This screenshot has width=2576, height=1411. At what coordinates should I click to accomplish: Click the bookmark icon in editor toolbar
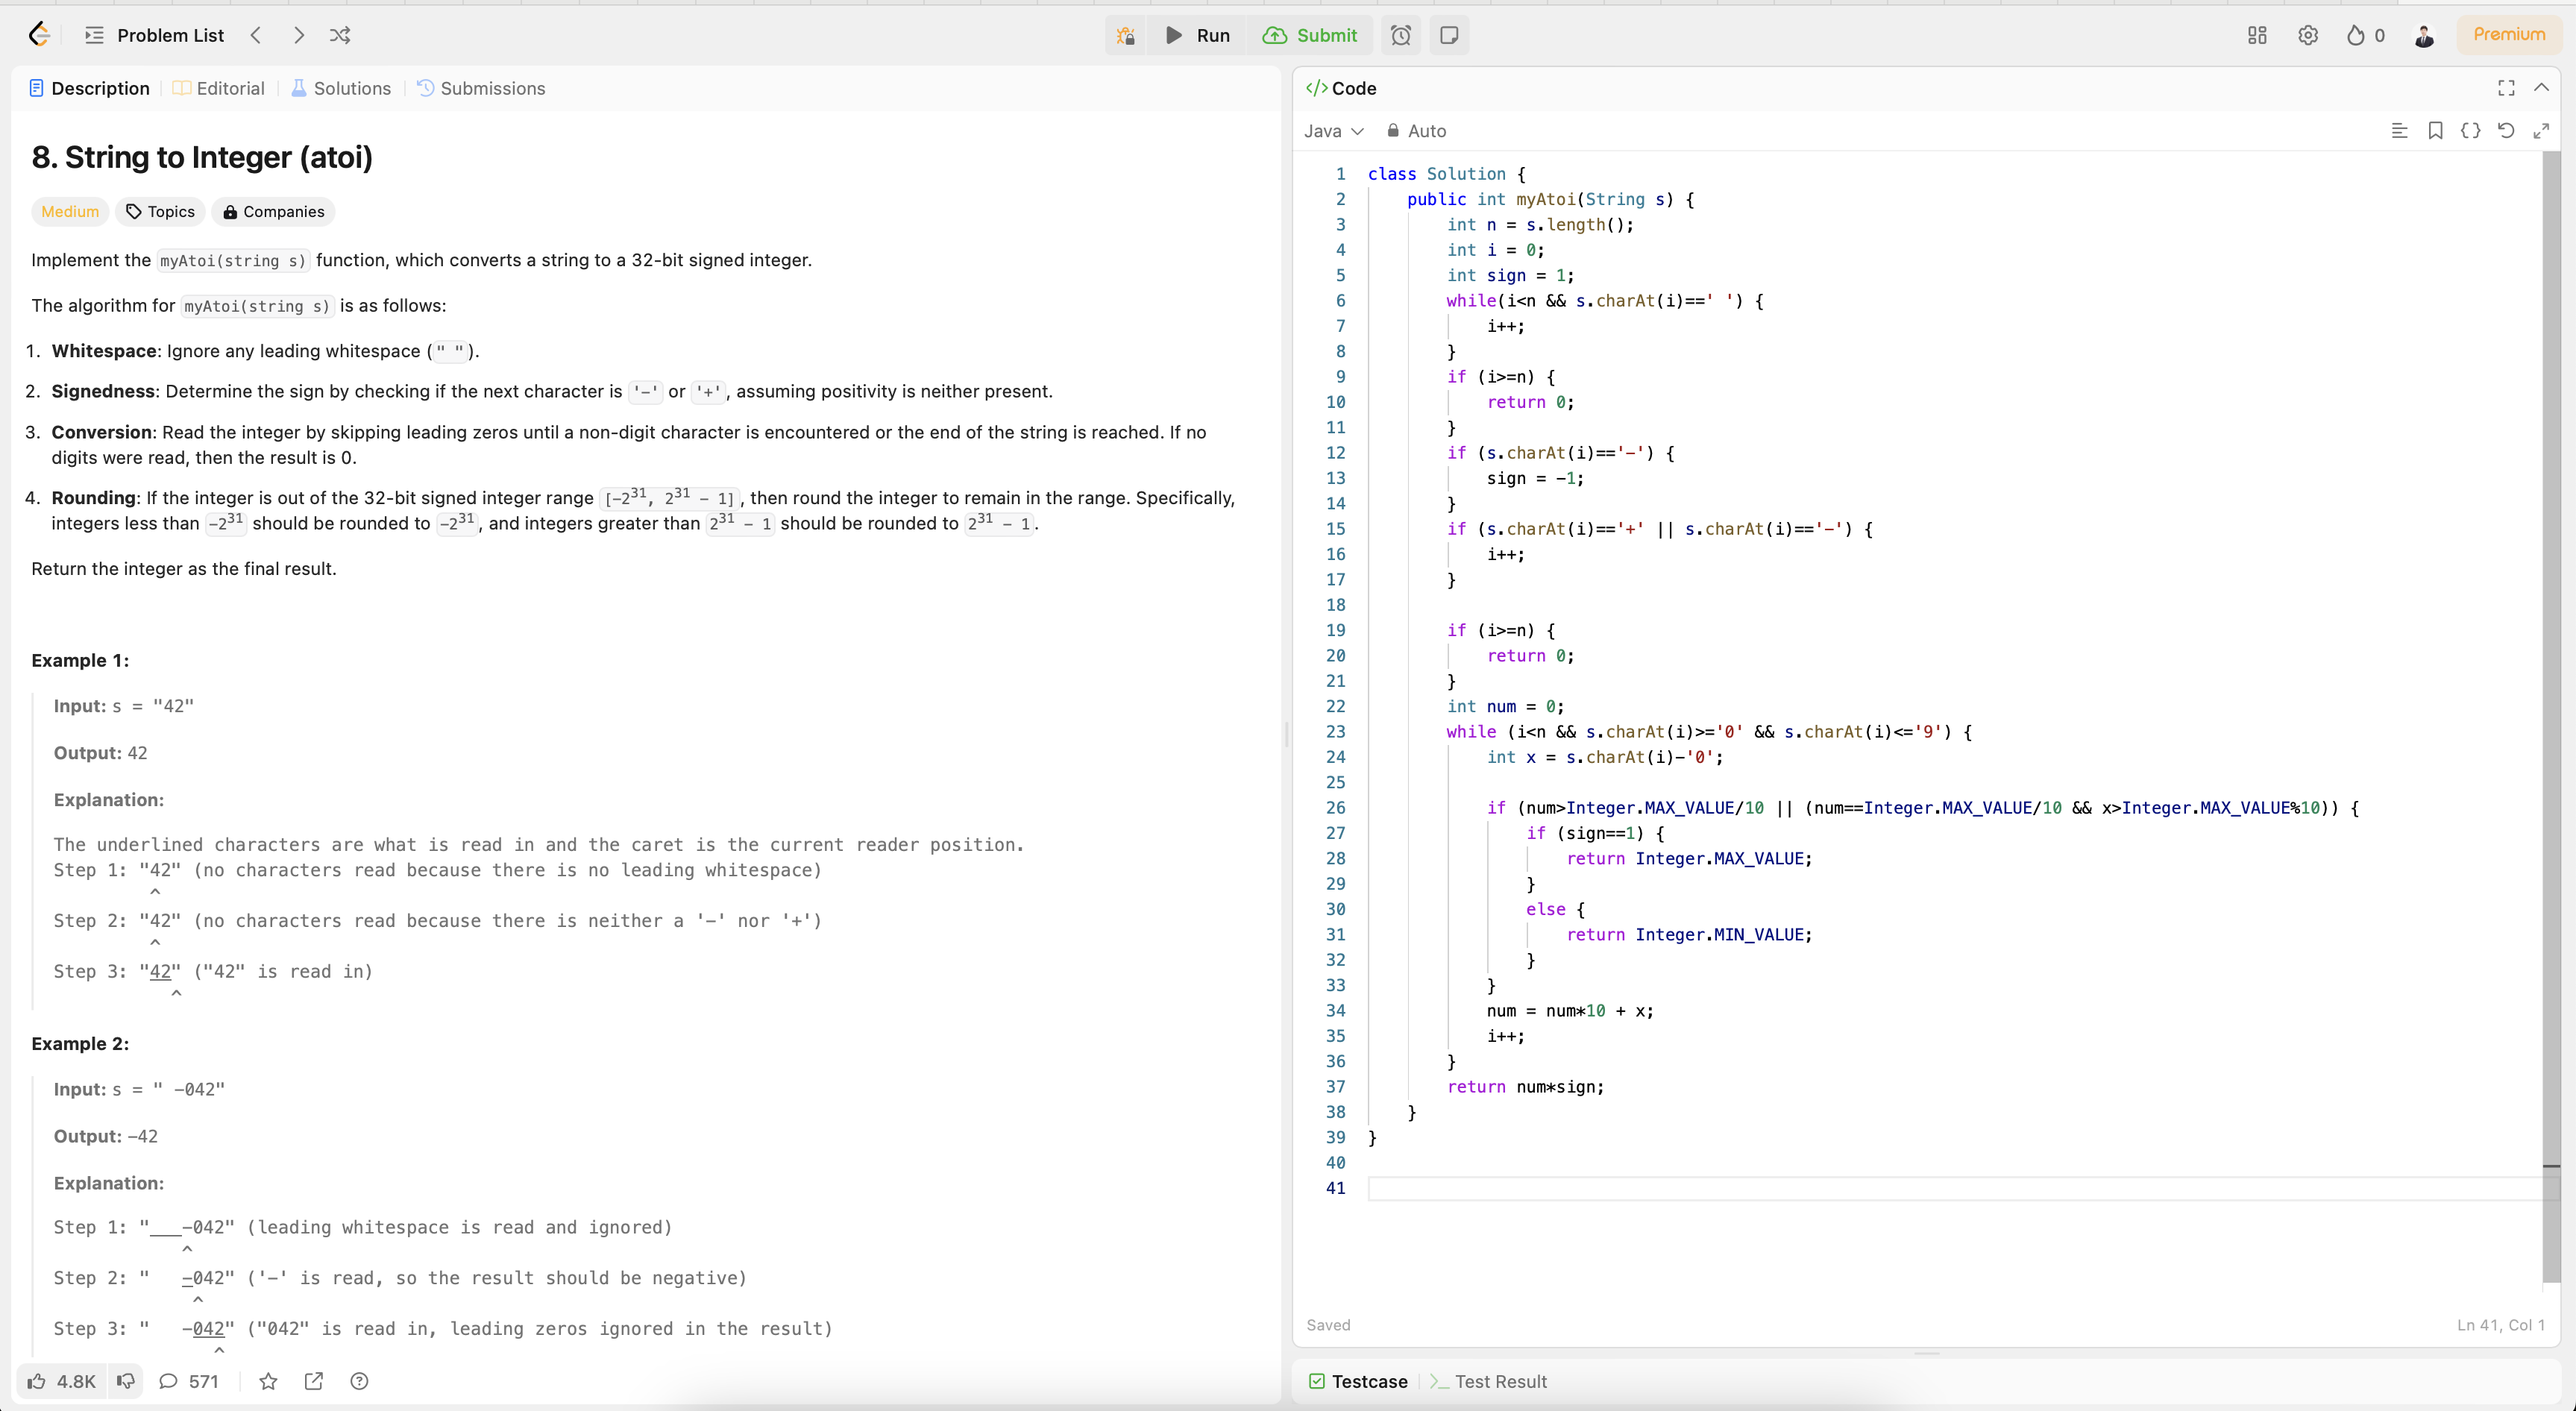click(2435, 131)
